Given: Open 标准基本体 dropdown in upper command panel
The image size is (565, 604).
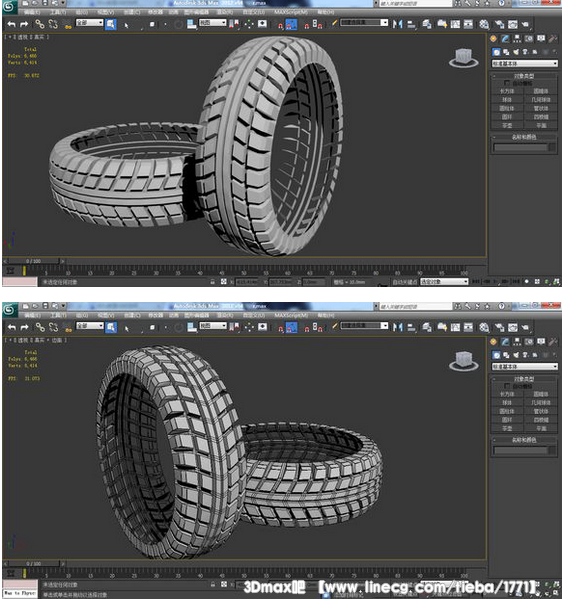Looking at the screenshot, I should point(525,63).
